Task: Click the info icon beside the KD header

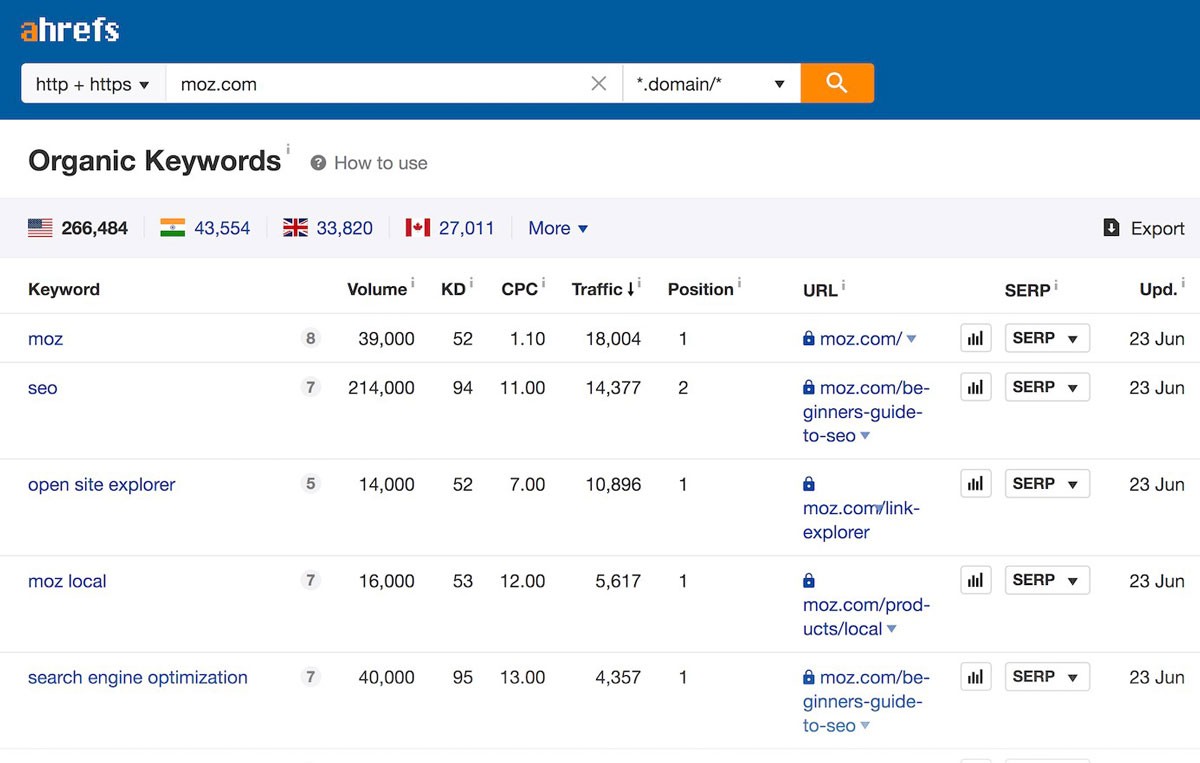Action: pos(471,283)
